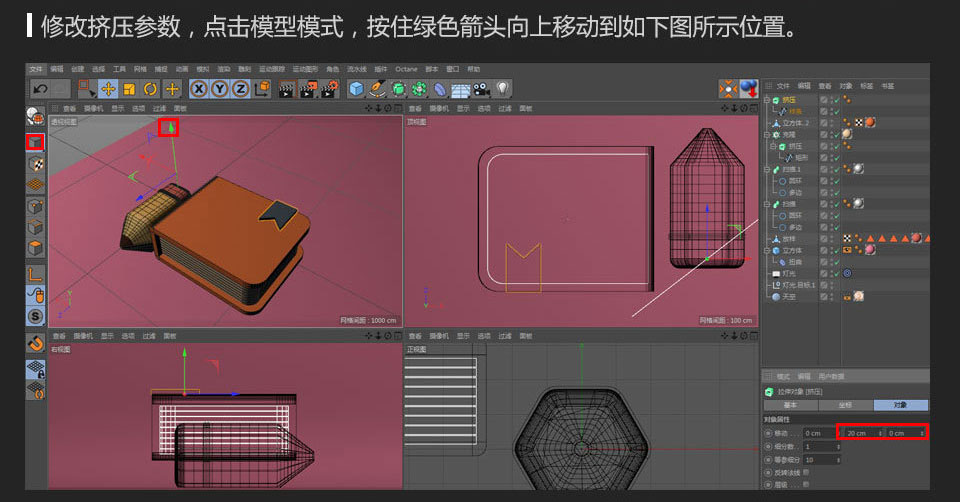The image size is (960, 502).
Task: Add a camera with the camera icon
Action: tap(481, 89)
